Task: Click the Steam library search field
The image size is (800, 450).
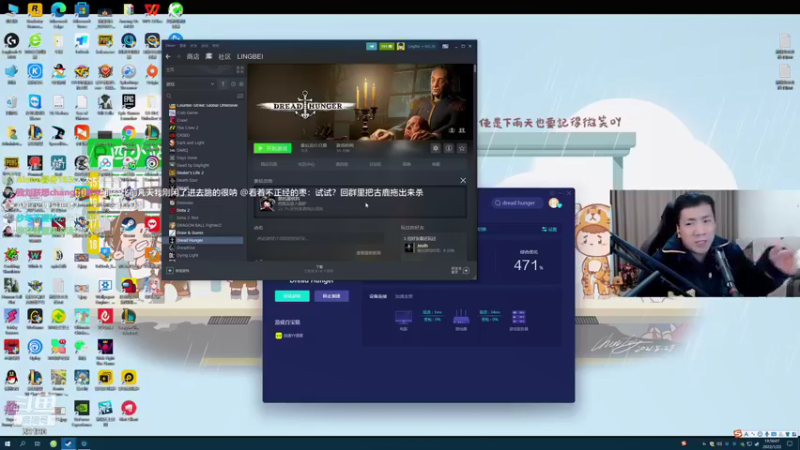Action: (200, 96)
